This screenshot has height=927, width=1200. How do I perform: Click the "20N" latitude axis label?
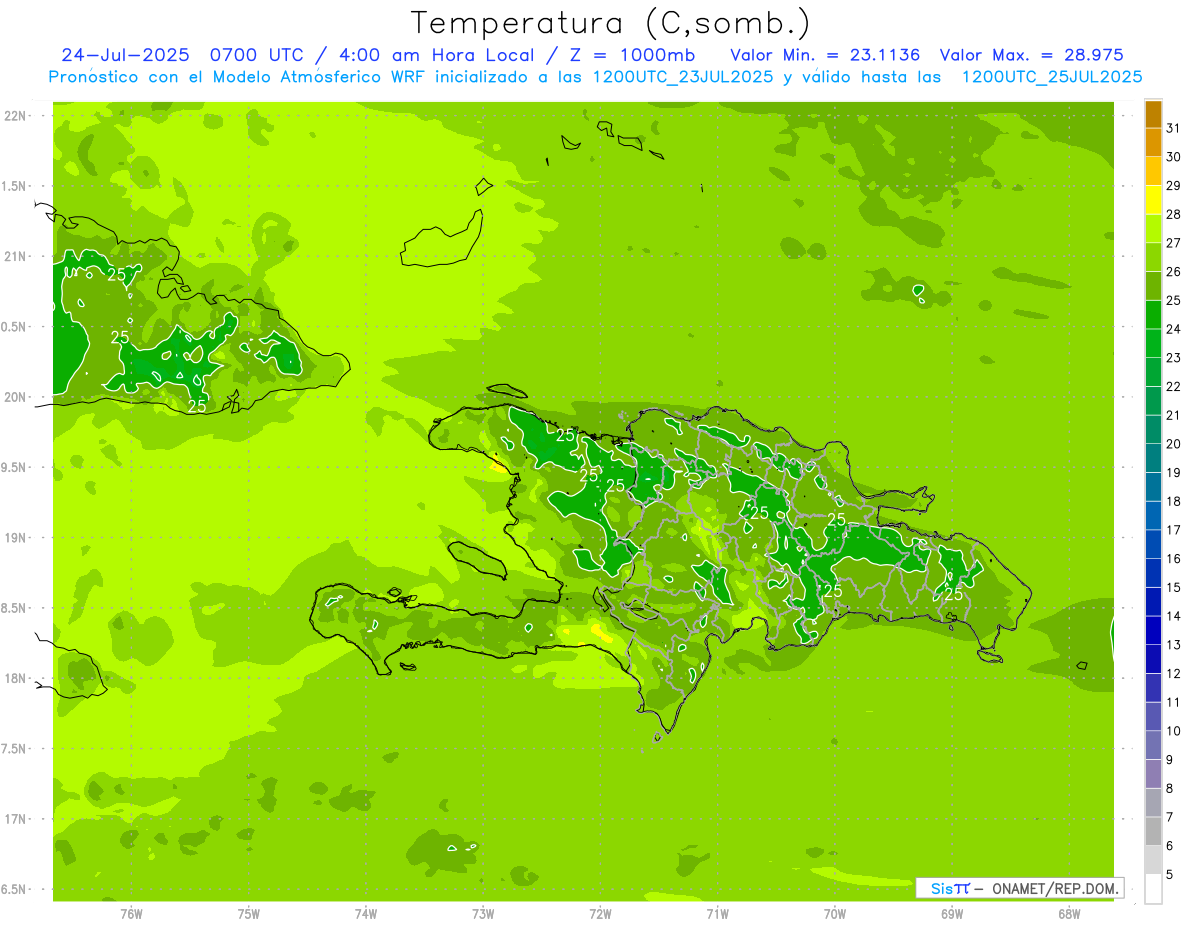tap(16, 397)
